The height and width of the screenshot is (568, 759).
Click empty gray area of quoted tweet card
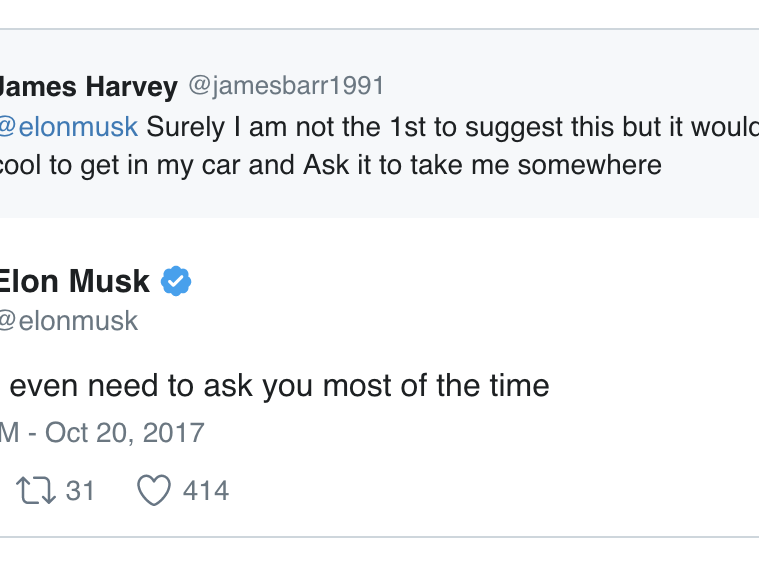(500, 198)
